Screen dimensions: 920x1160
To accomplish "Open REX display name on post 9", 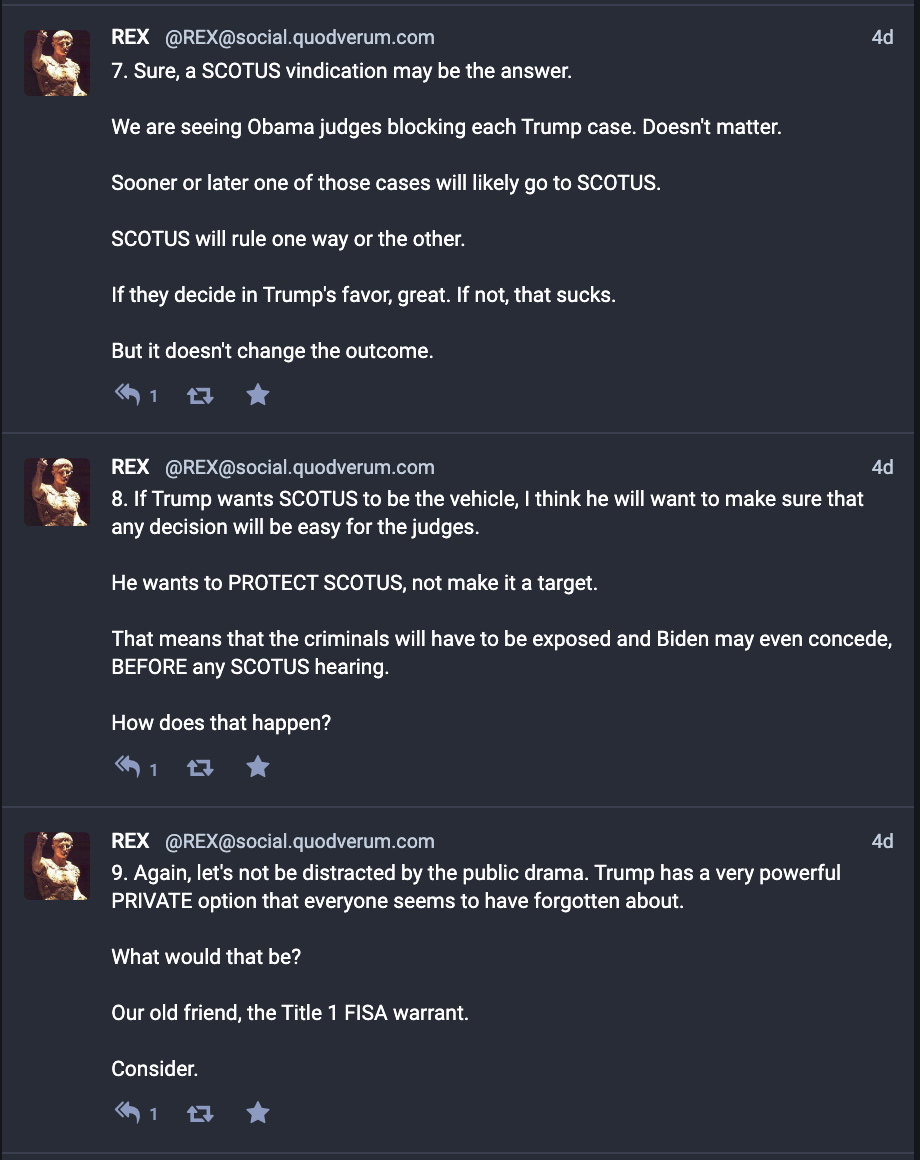I will [130, 841].
